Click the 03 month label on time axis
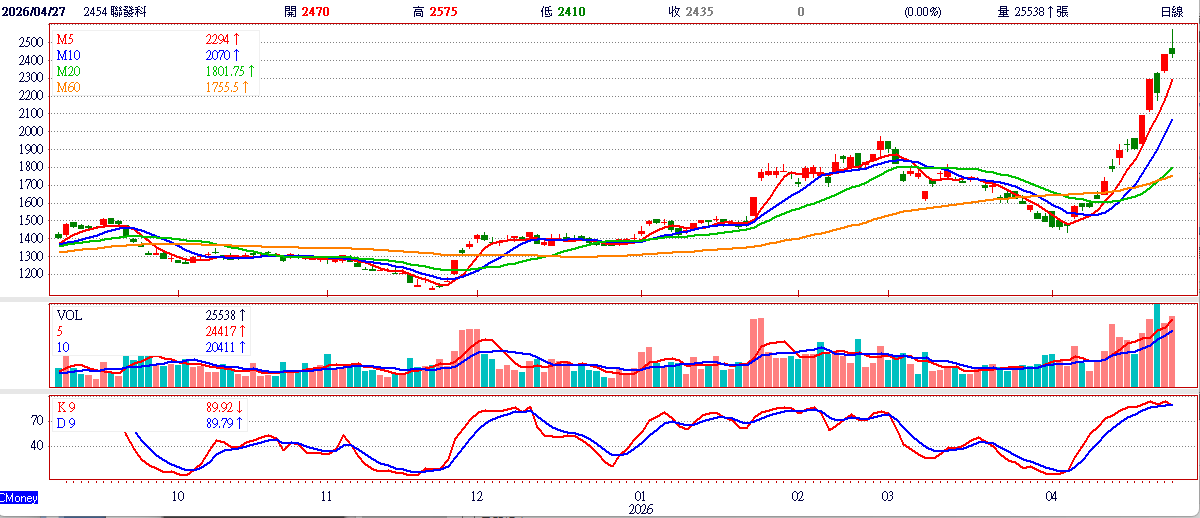The image size is (1200, 518). tap(888, 496)
